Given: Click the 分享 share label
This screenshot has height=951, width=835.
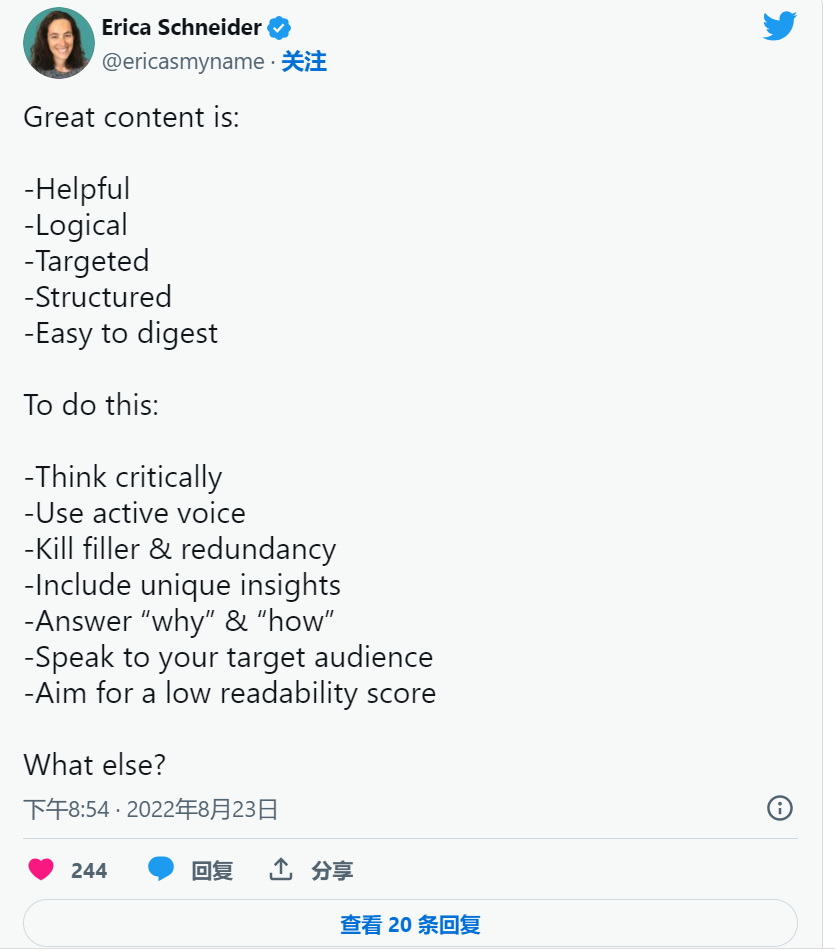Looking at the screenshot, I should [x=332, y=870].
